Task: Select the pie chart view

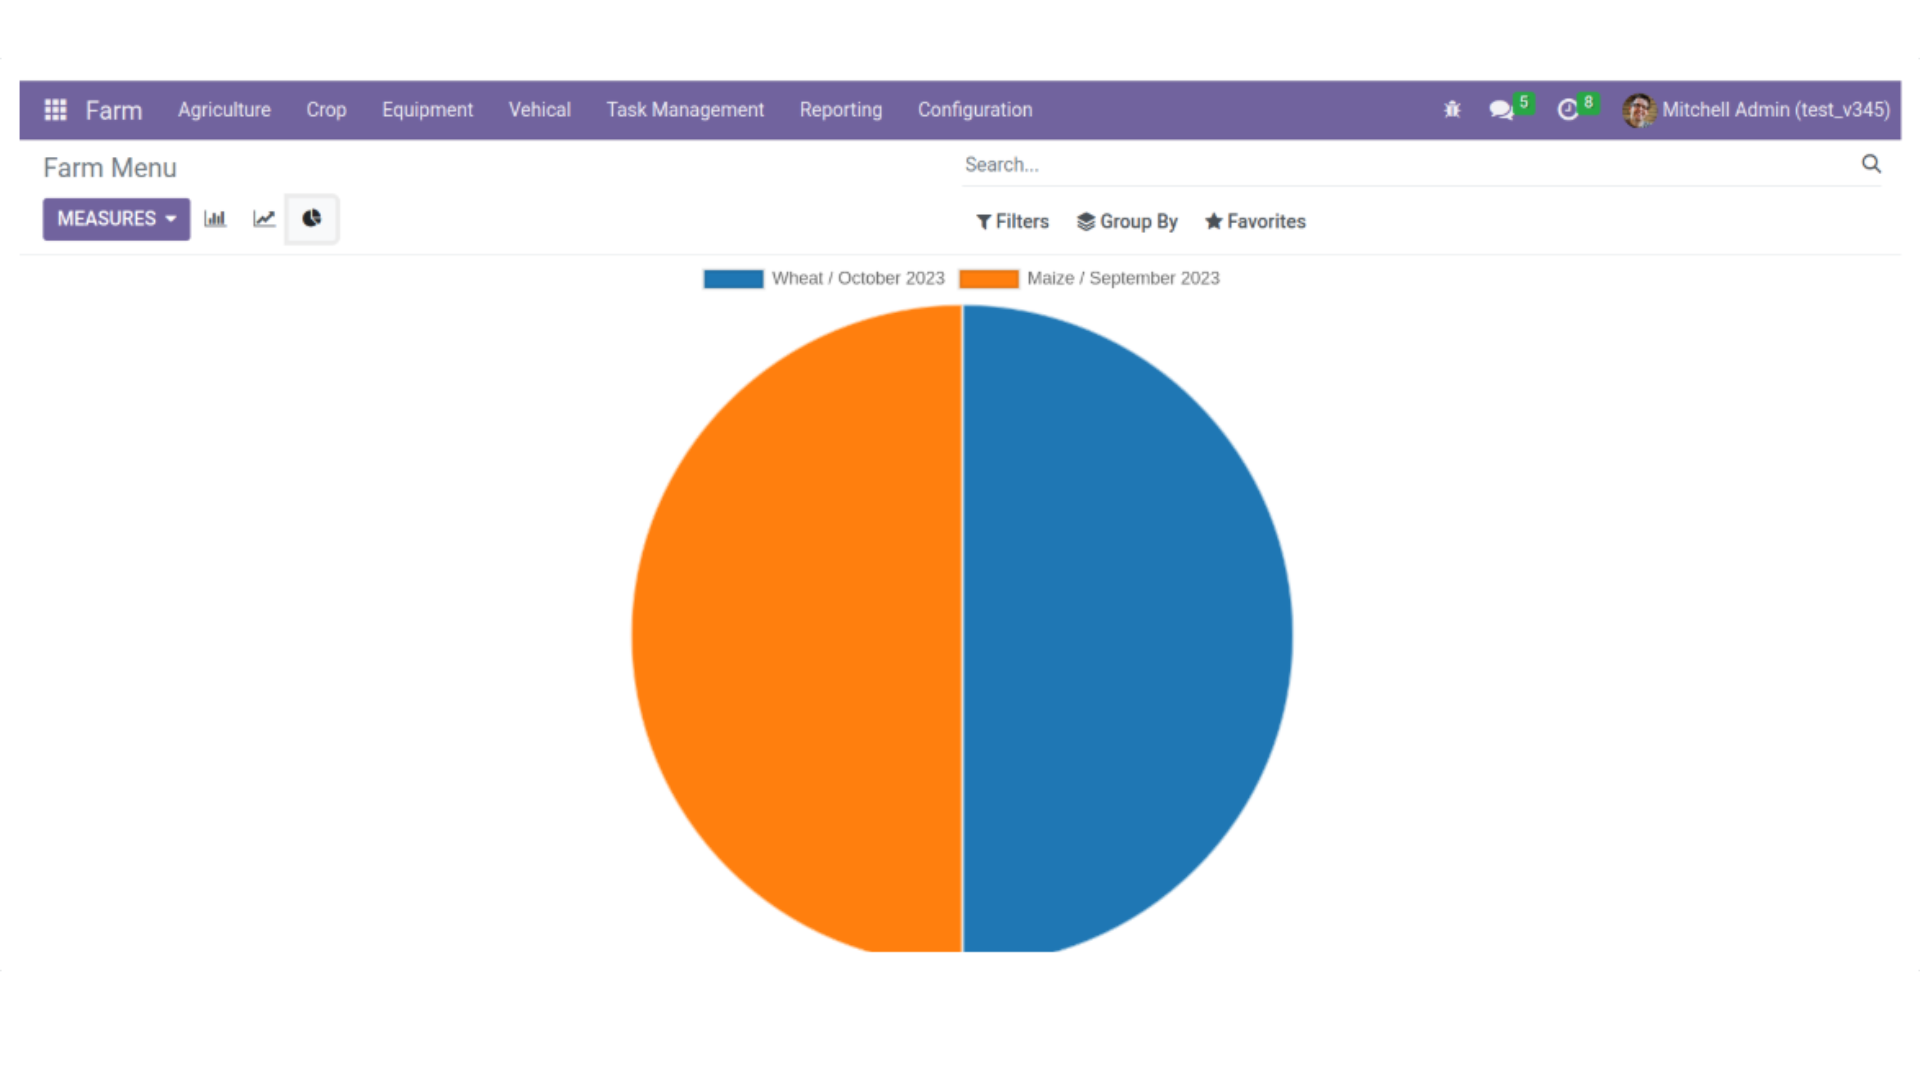Action: pos(312,219)
